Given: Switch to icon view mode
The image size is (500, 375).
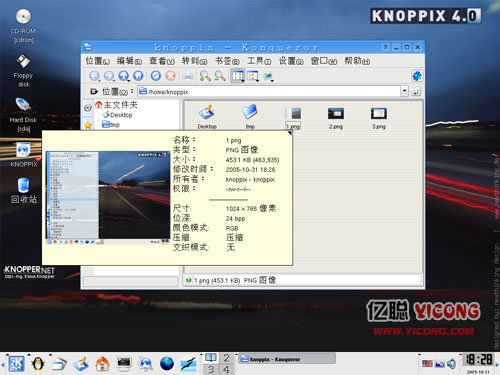Looking at the screenshot, I should [238, 76].
